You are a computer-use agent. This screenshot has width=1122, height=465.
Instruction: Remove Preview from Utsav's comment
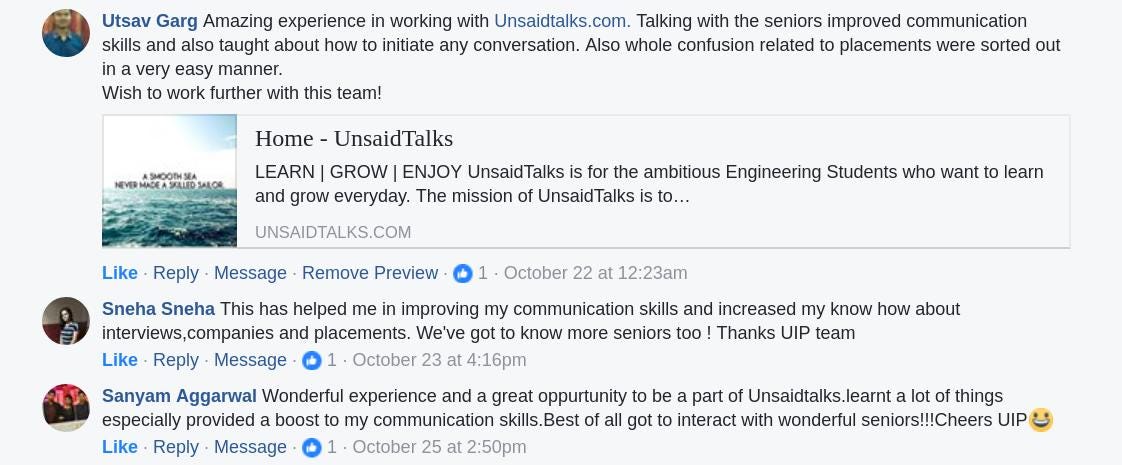370,273
